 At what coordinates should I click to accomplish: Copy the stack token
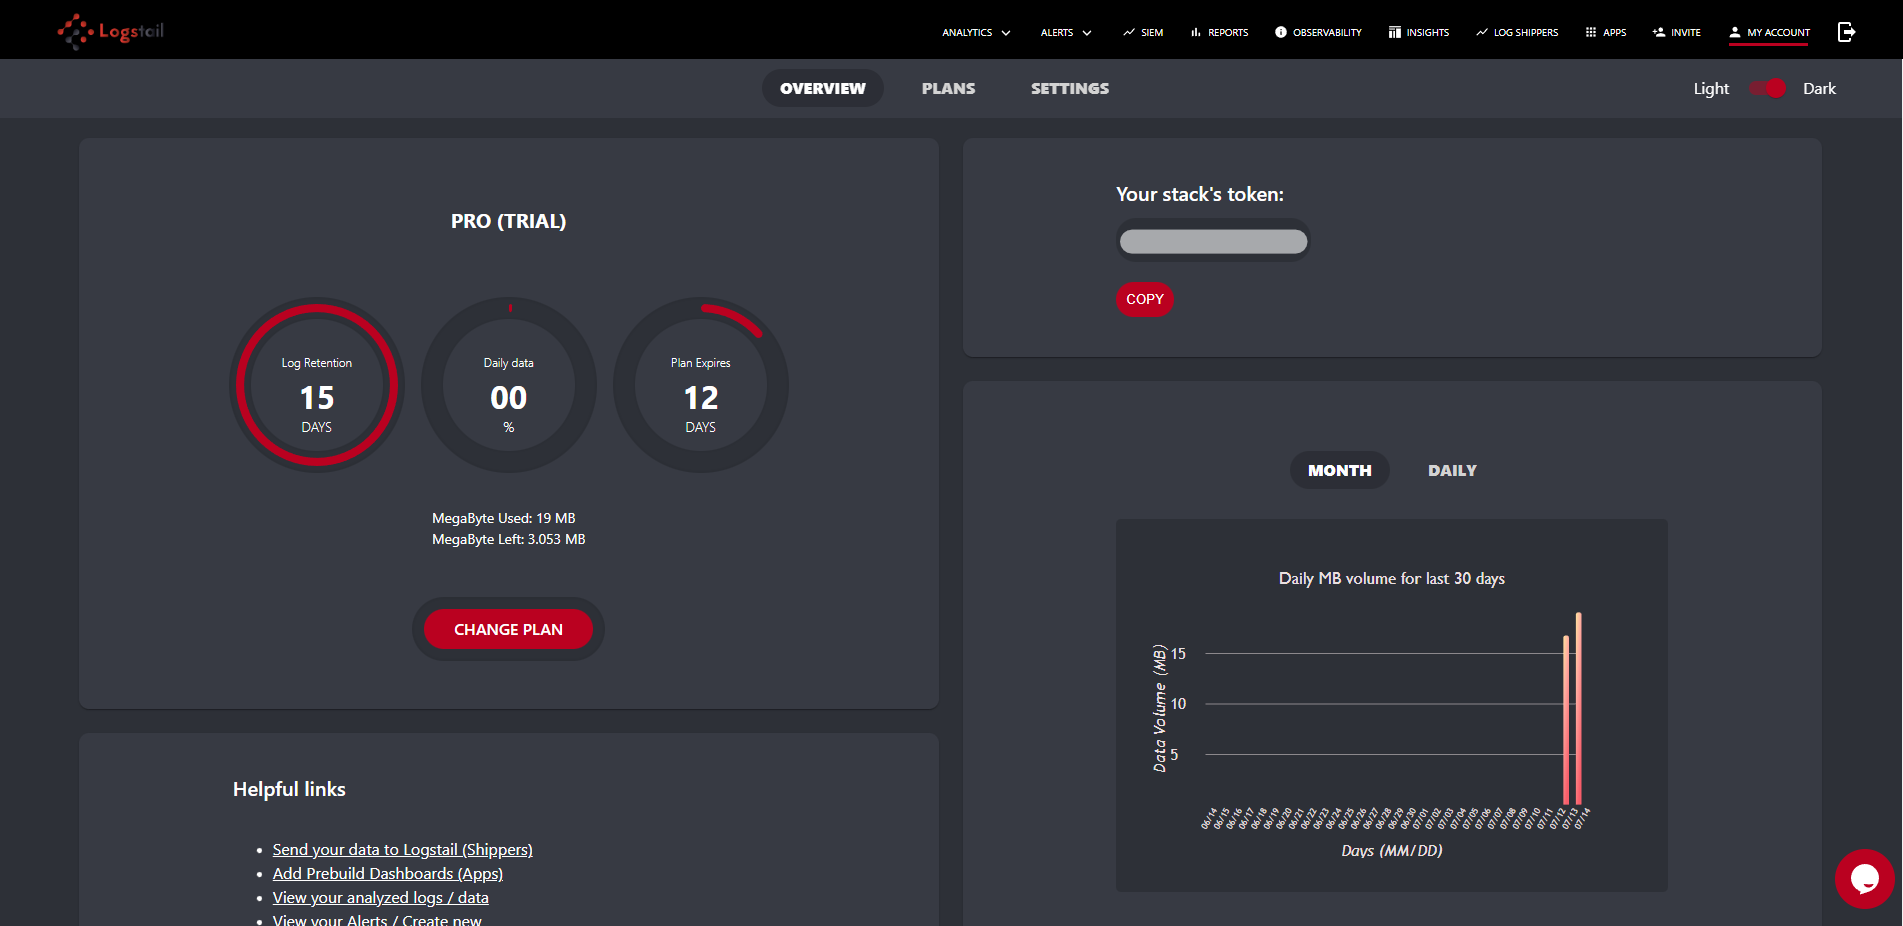1145,299
